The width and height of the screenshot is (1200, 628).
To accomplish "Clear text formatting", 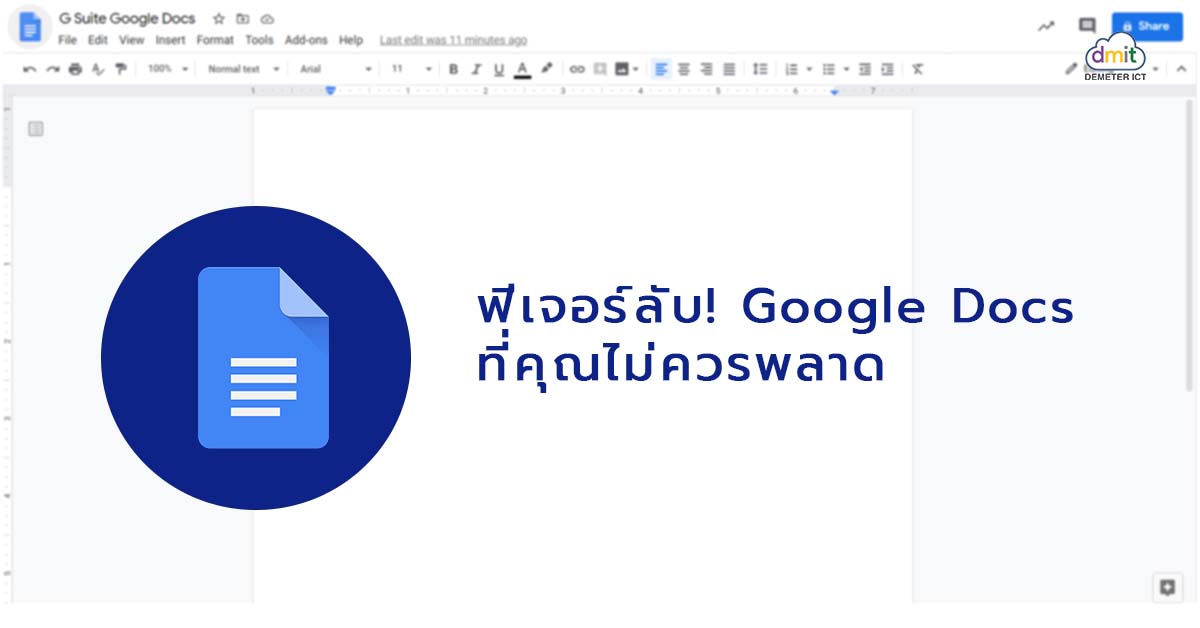I will pyautogui.click(x=918, y=69).
